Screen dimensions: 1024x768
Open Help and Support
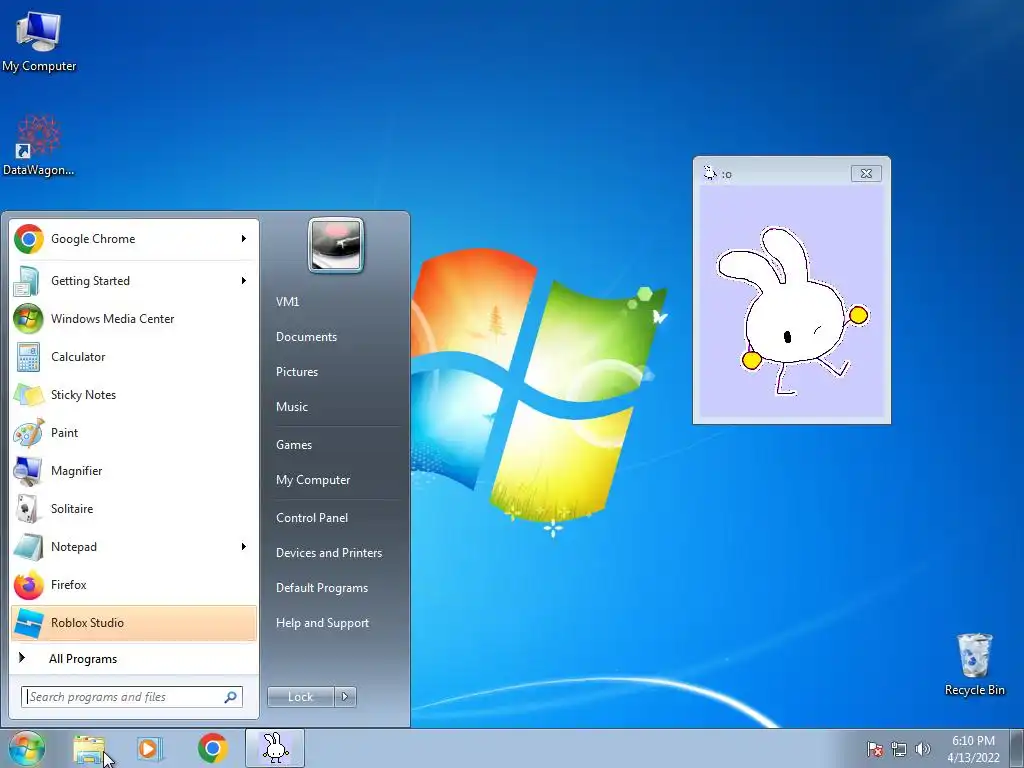[323, 623]
